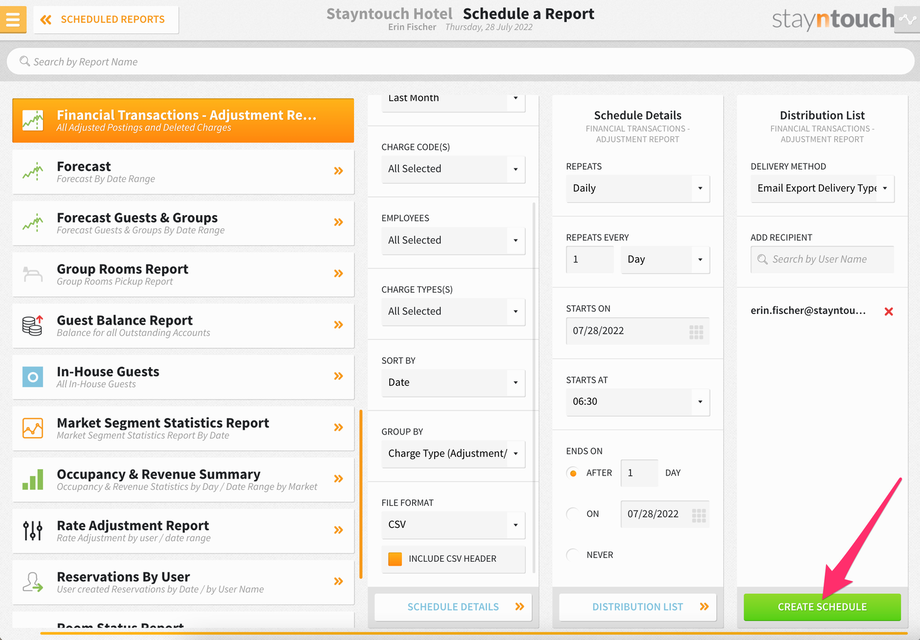
Task: Select the Forecast report row
Action: (x=183, y=172)
